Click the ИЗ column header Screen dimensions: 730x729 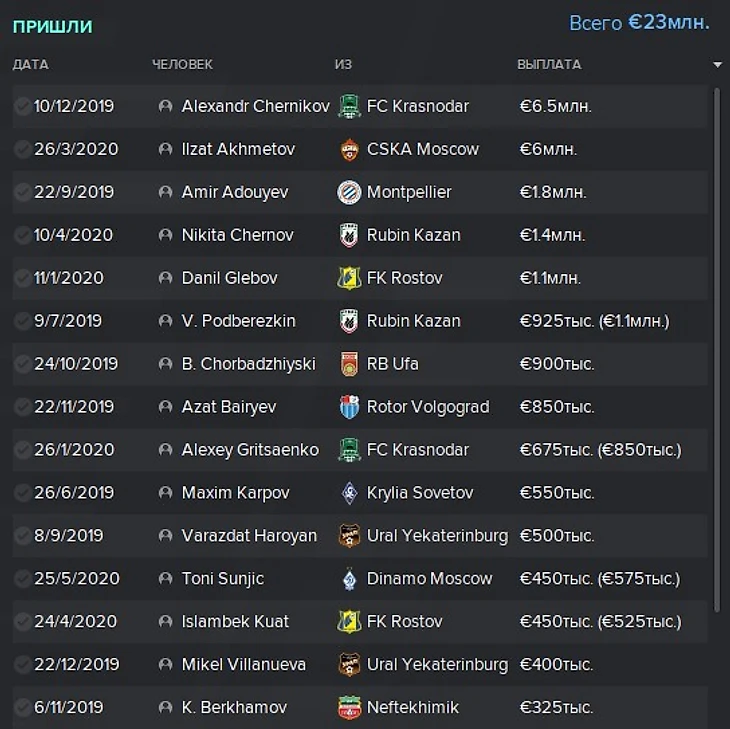pyautogui.click(x=343, y=65)
